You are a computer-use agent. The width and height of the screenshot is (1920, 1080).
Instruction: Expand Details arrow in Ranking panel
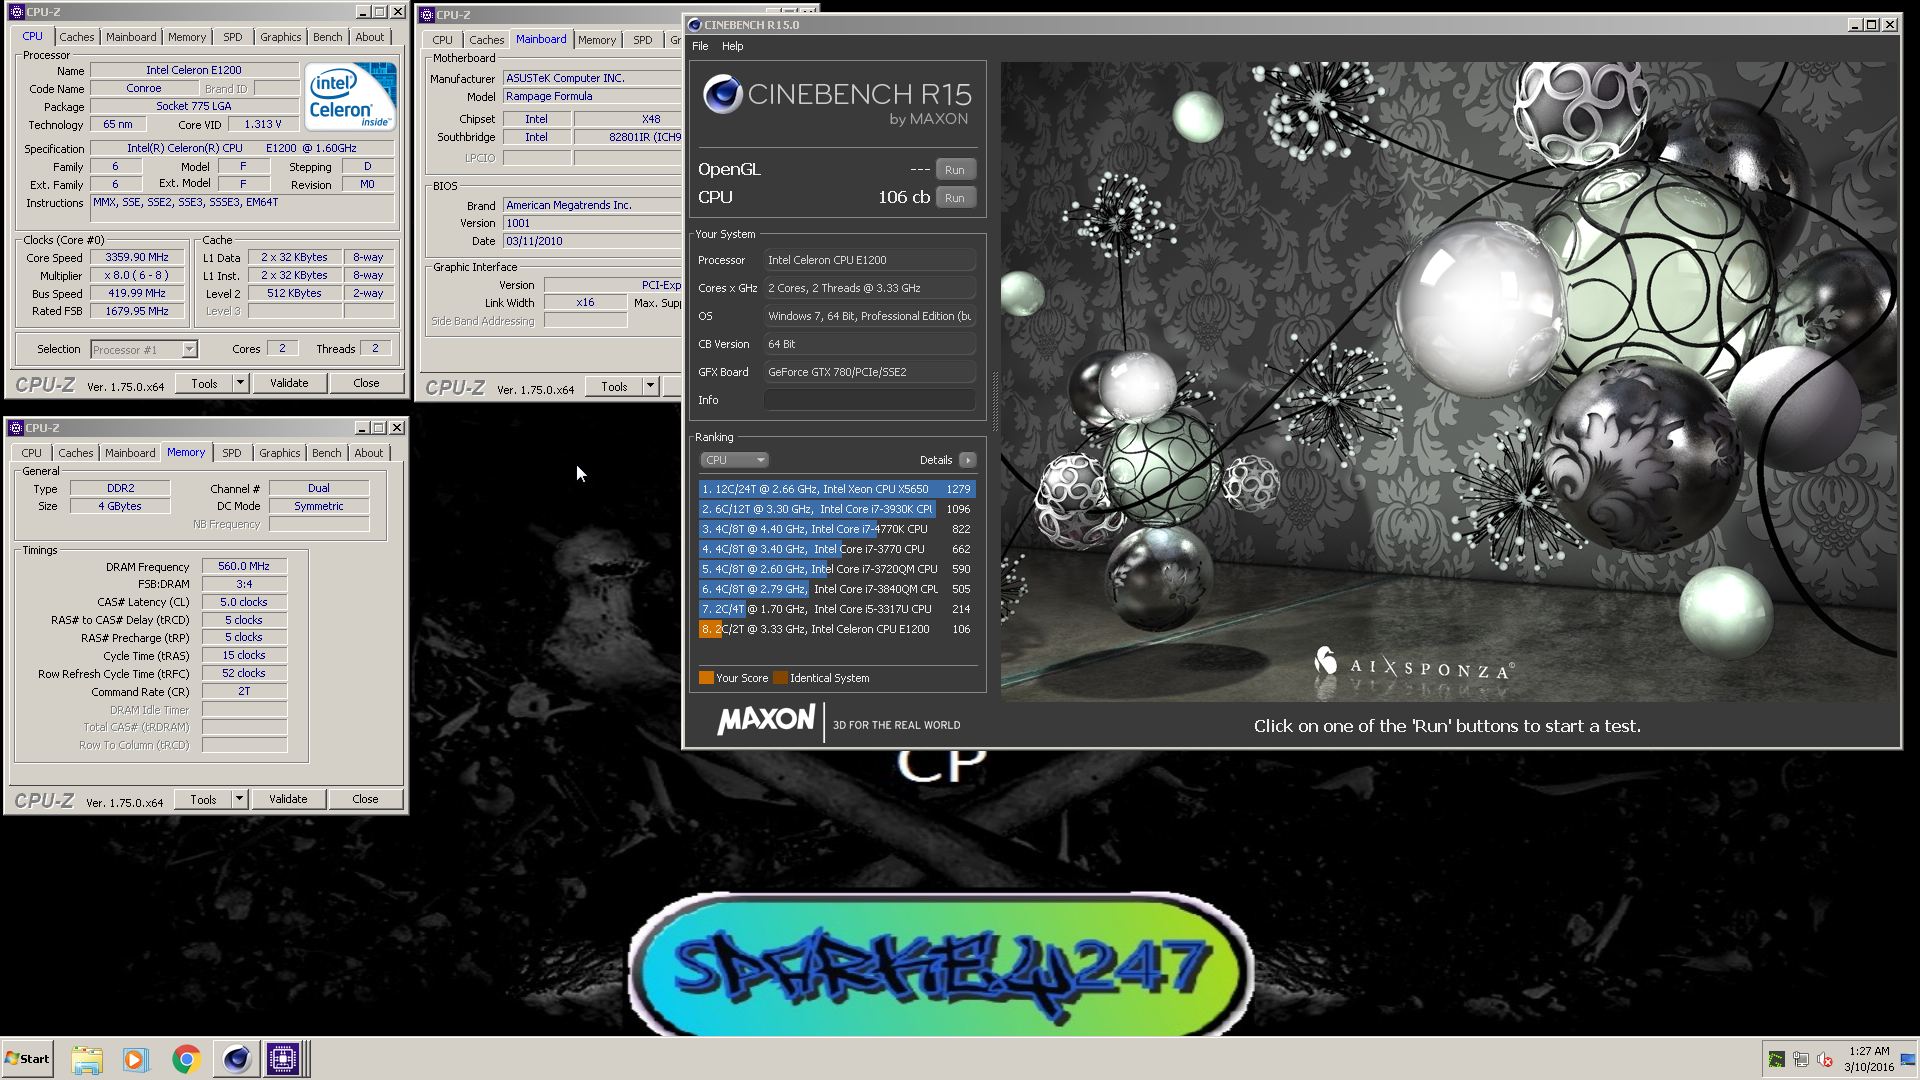967,460
